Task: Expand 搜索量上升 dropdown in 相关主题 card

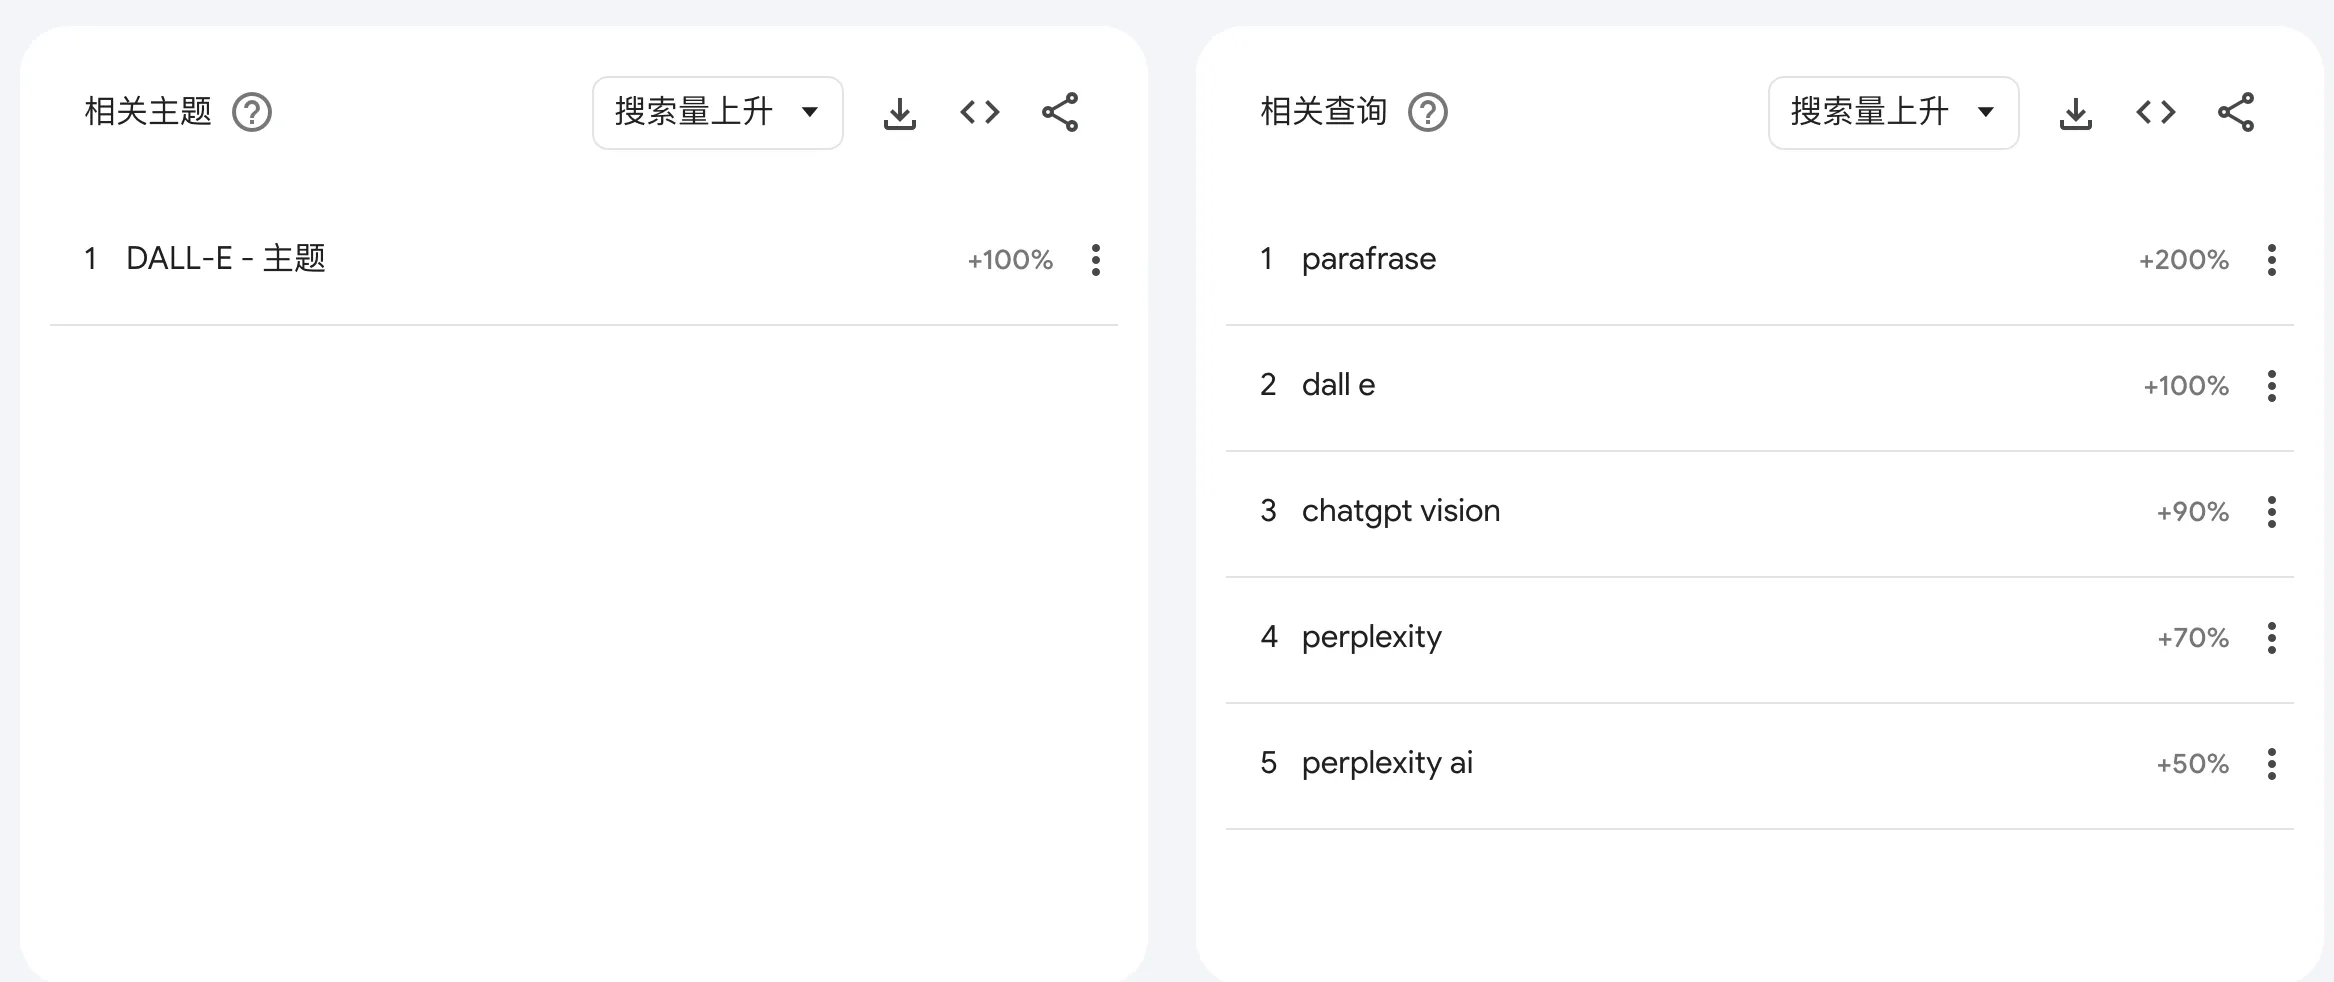Action: click(x=717, y=113)
